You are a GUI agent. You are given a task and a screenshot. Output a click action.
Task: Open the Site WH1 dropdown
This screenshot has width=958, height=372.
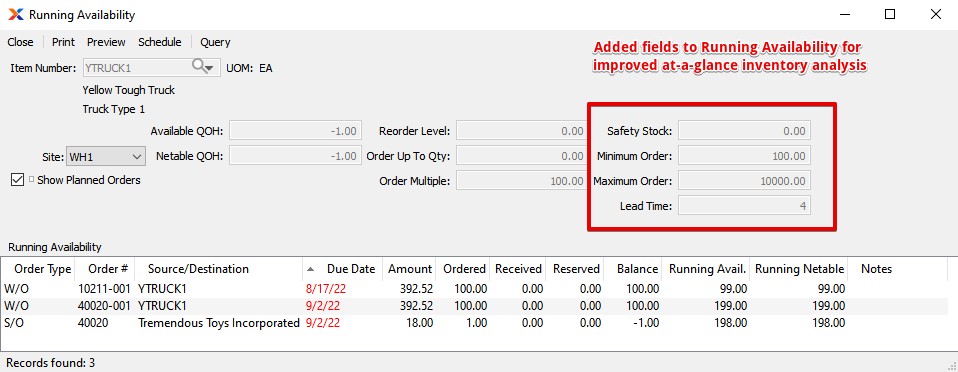[x=106, y=156]
